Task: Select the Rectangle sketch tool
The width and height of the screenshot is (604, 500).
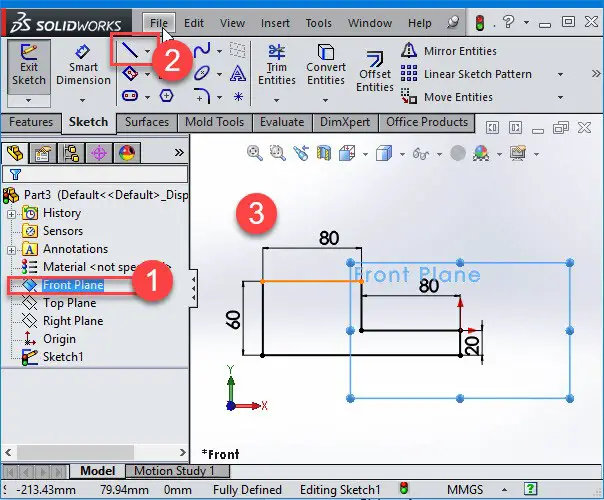Action: [130, 73]
